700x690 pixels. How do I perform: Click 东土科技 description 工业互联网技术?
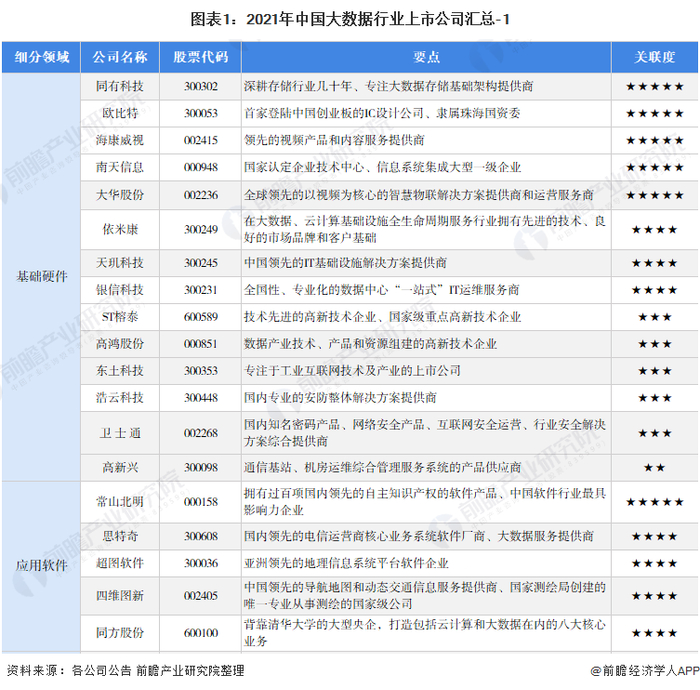tap(352, 371)
